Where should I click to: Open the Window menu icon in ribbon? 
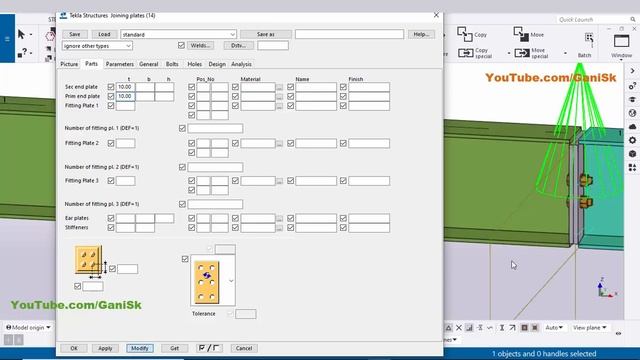[621, 41]
